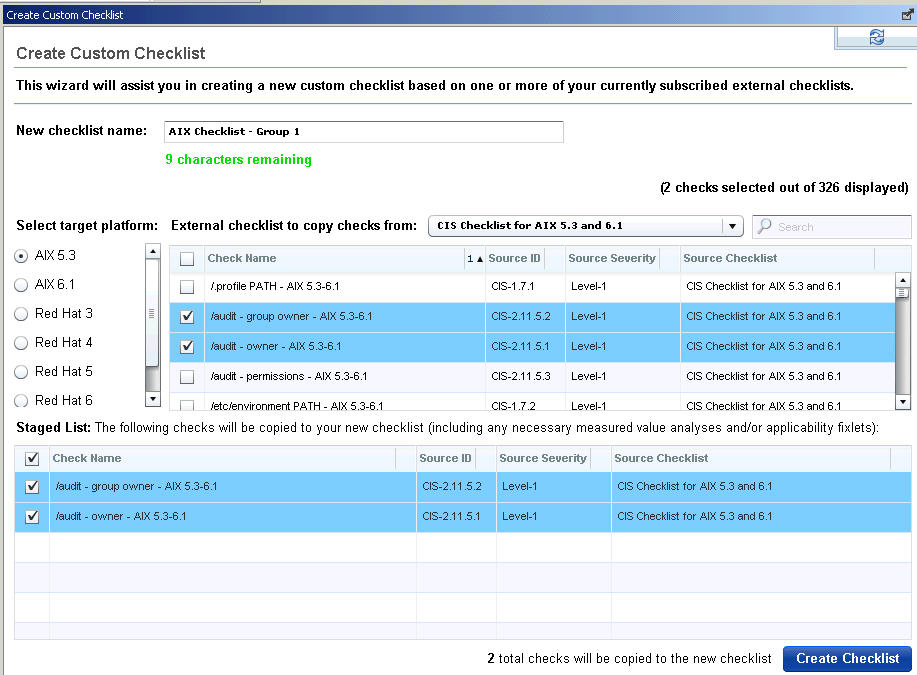Click the Create Checklist button

coord(847,658)
